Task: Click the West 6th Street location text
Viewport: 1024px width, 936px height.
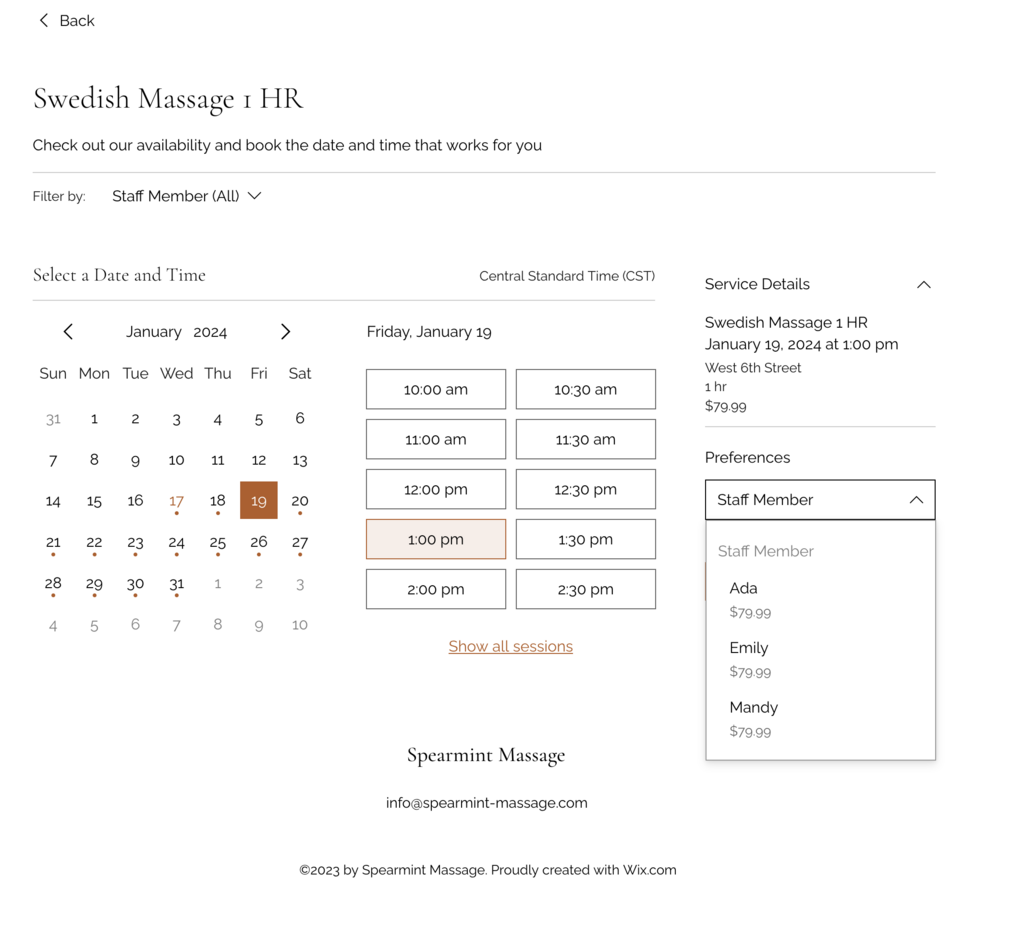Action: click(x=752, y=368)
